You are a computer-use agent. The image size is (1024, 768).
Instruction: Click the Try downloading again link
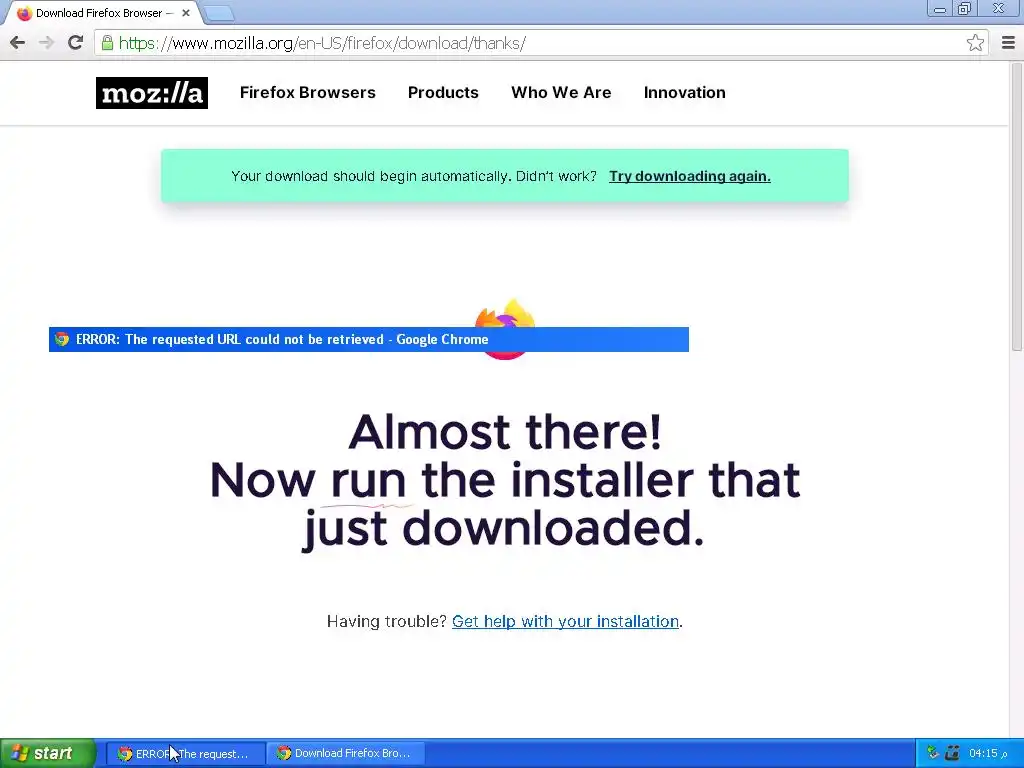point(690,176)
